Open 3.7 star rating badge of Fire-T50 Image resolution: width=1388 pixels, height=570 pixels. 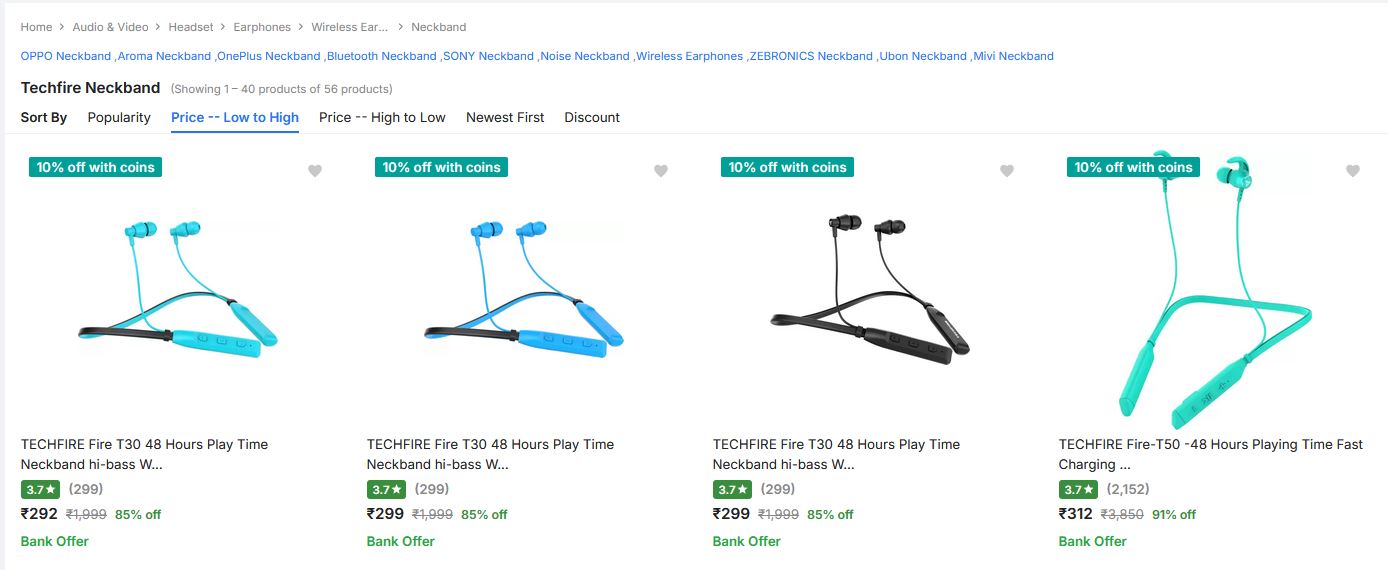pyautogui.click(x=1078, y=489)
